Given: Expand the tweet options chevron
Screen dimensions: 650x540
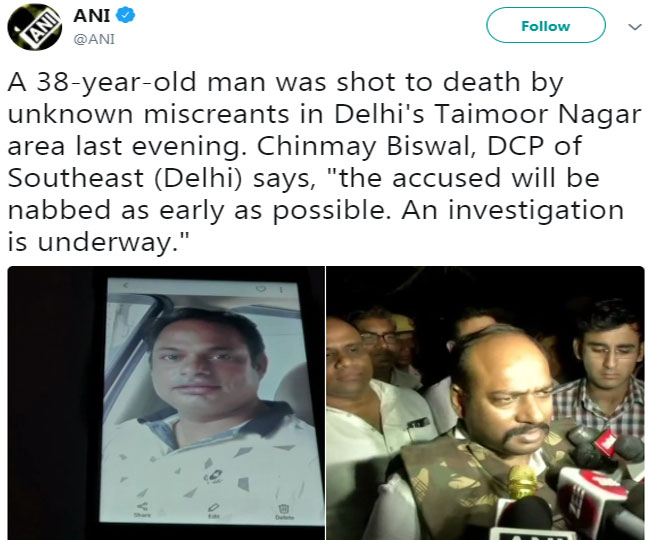Looking at the screenshot, I should tap(633, 27).
